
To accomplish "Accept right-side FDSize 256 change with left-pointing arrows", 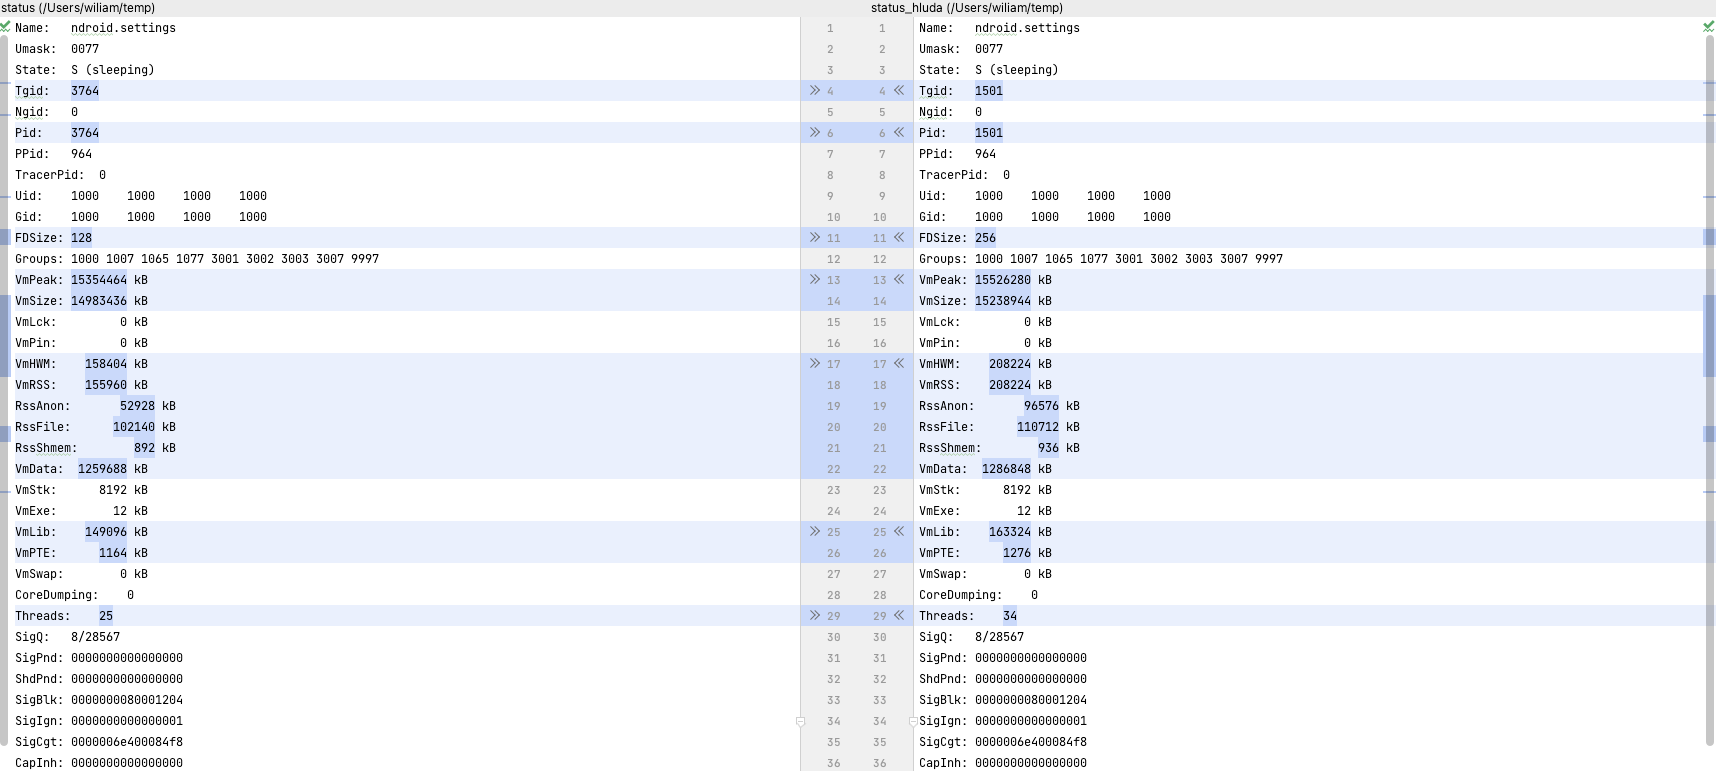I will click(899, 237).
